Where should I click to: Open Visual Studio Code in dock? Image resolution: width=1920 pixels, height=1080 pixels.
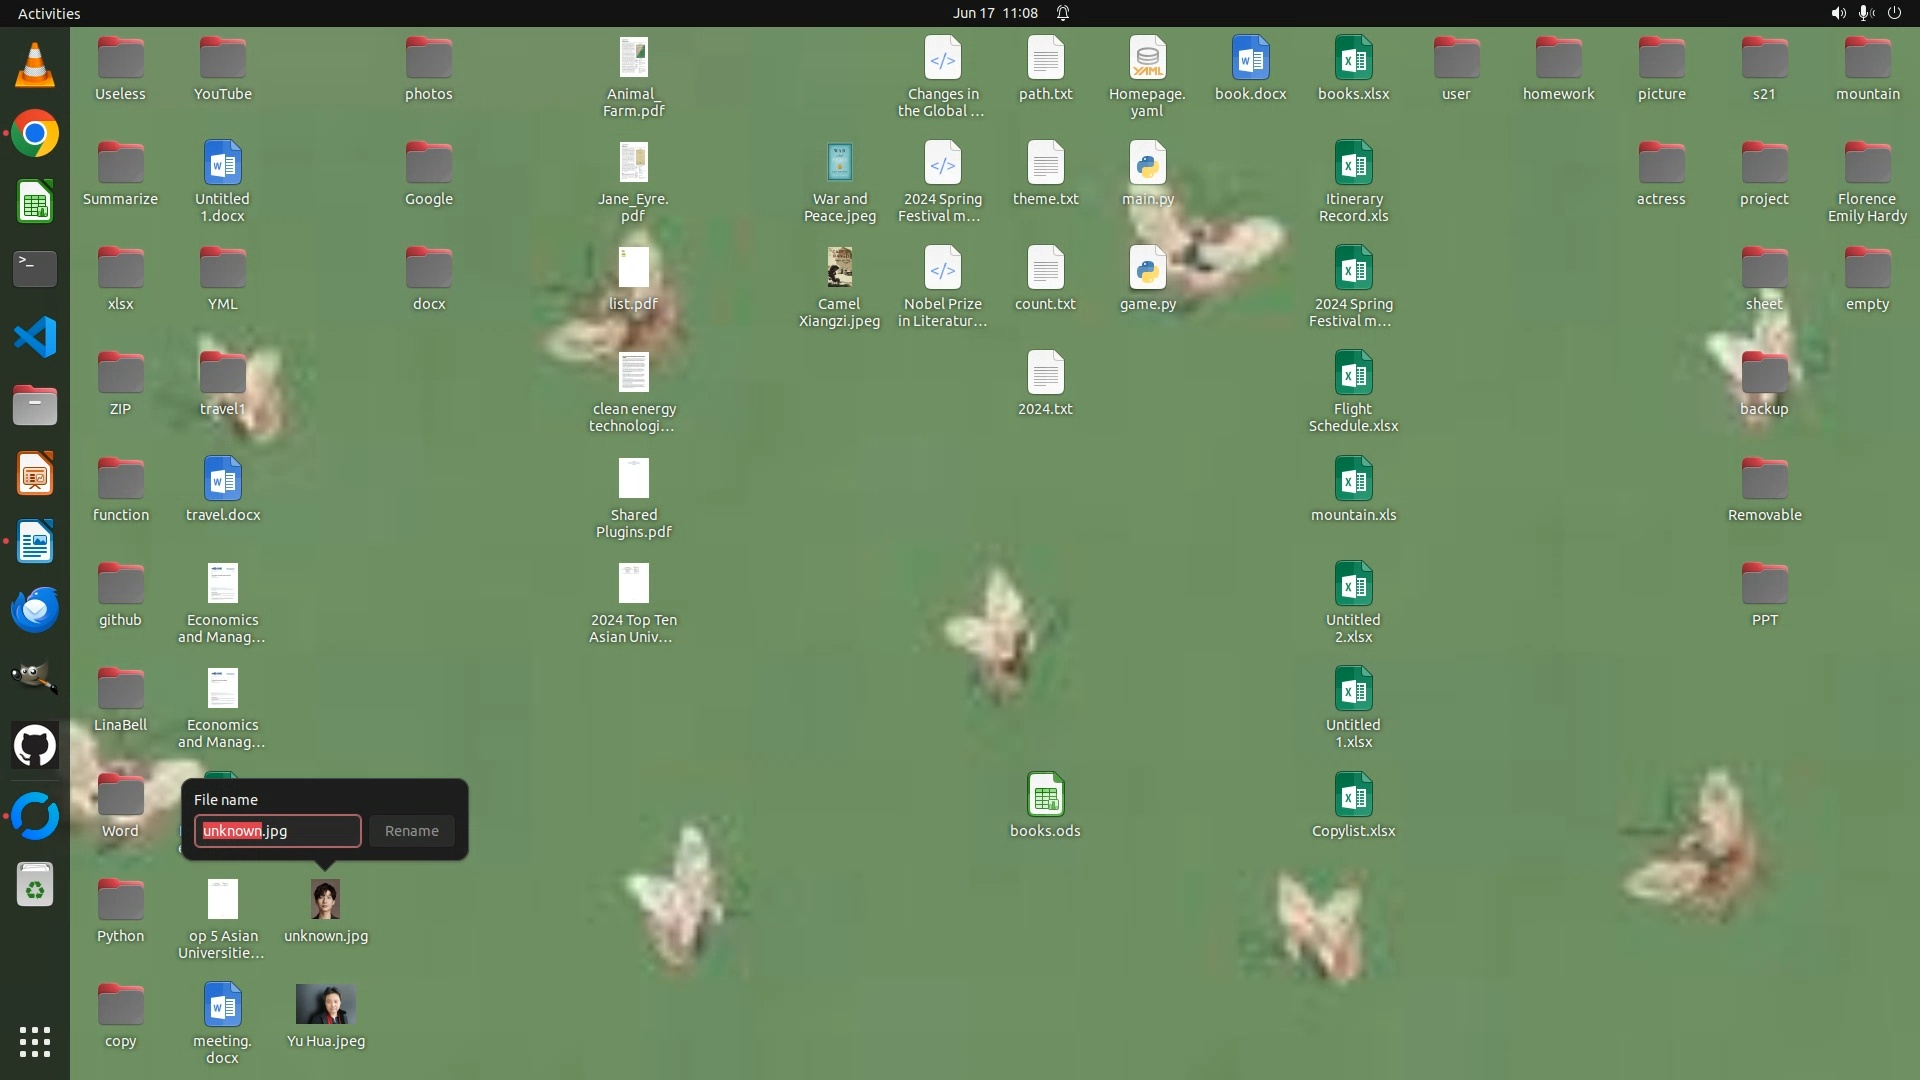pos(35,337)
